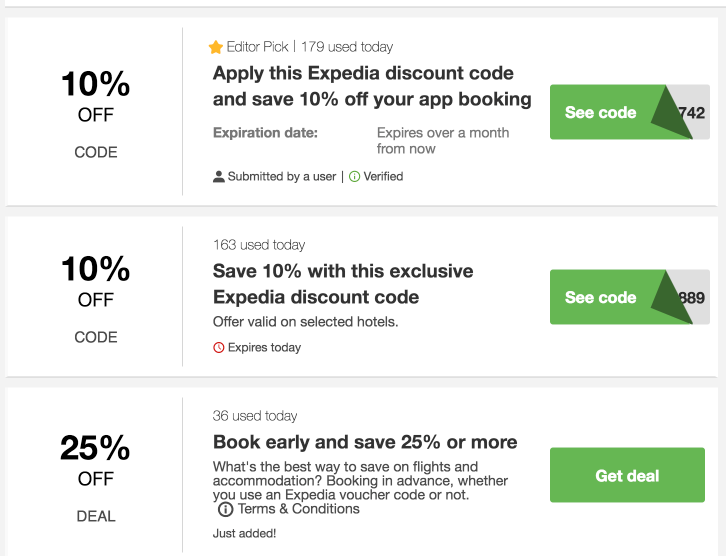Click the Submitted by a user label
This screenshot has width=726, height=556.
282,177
